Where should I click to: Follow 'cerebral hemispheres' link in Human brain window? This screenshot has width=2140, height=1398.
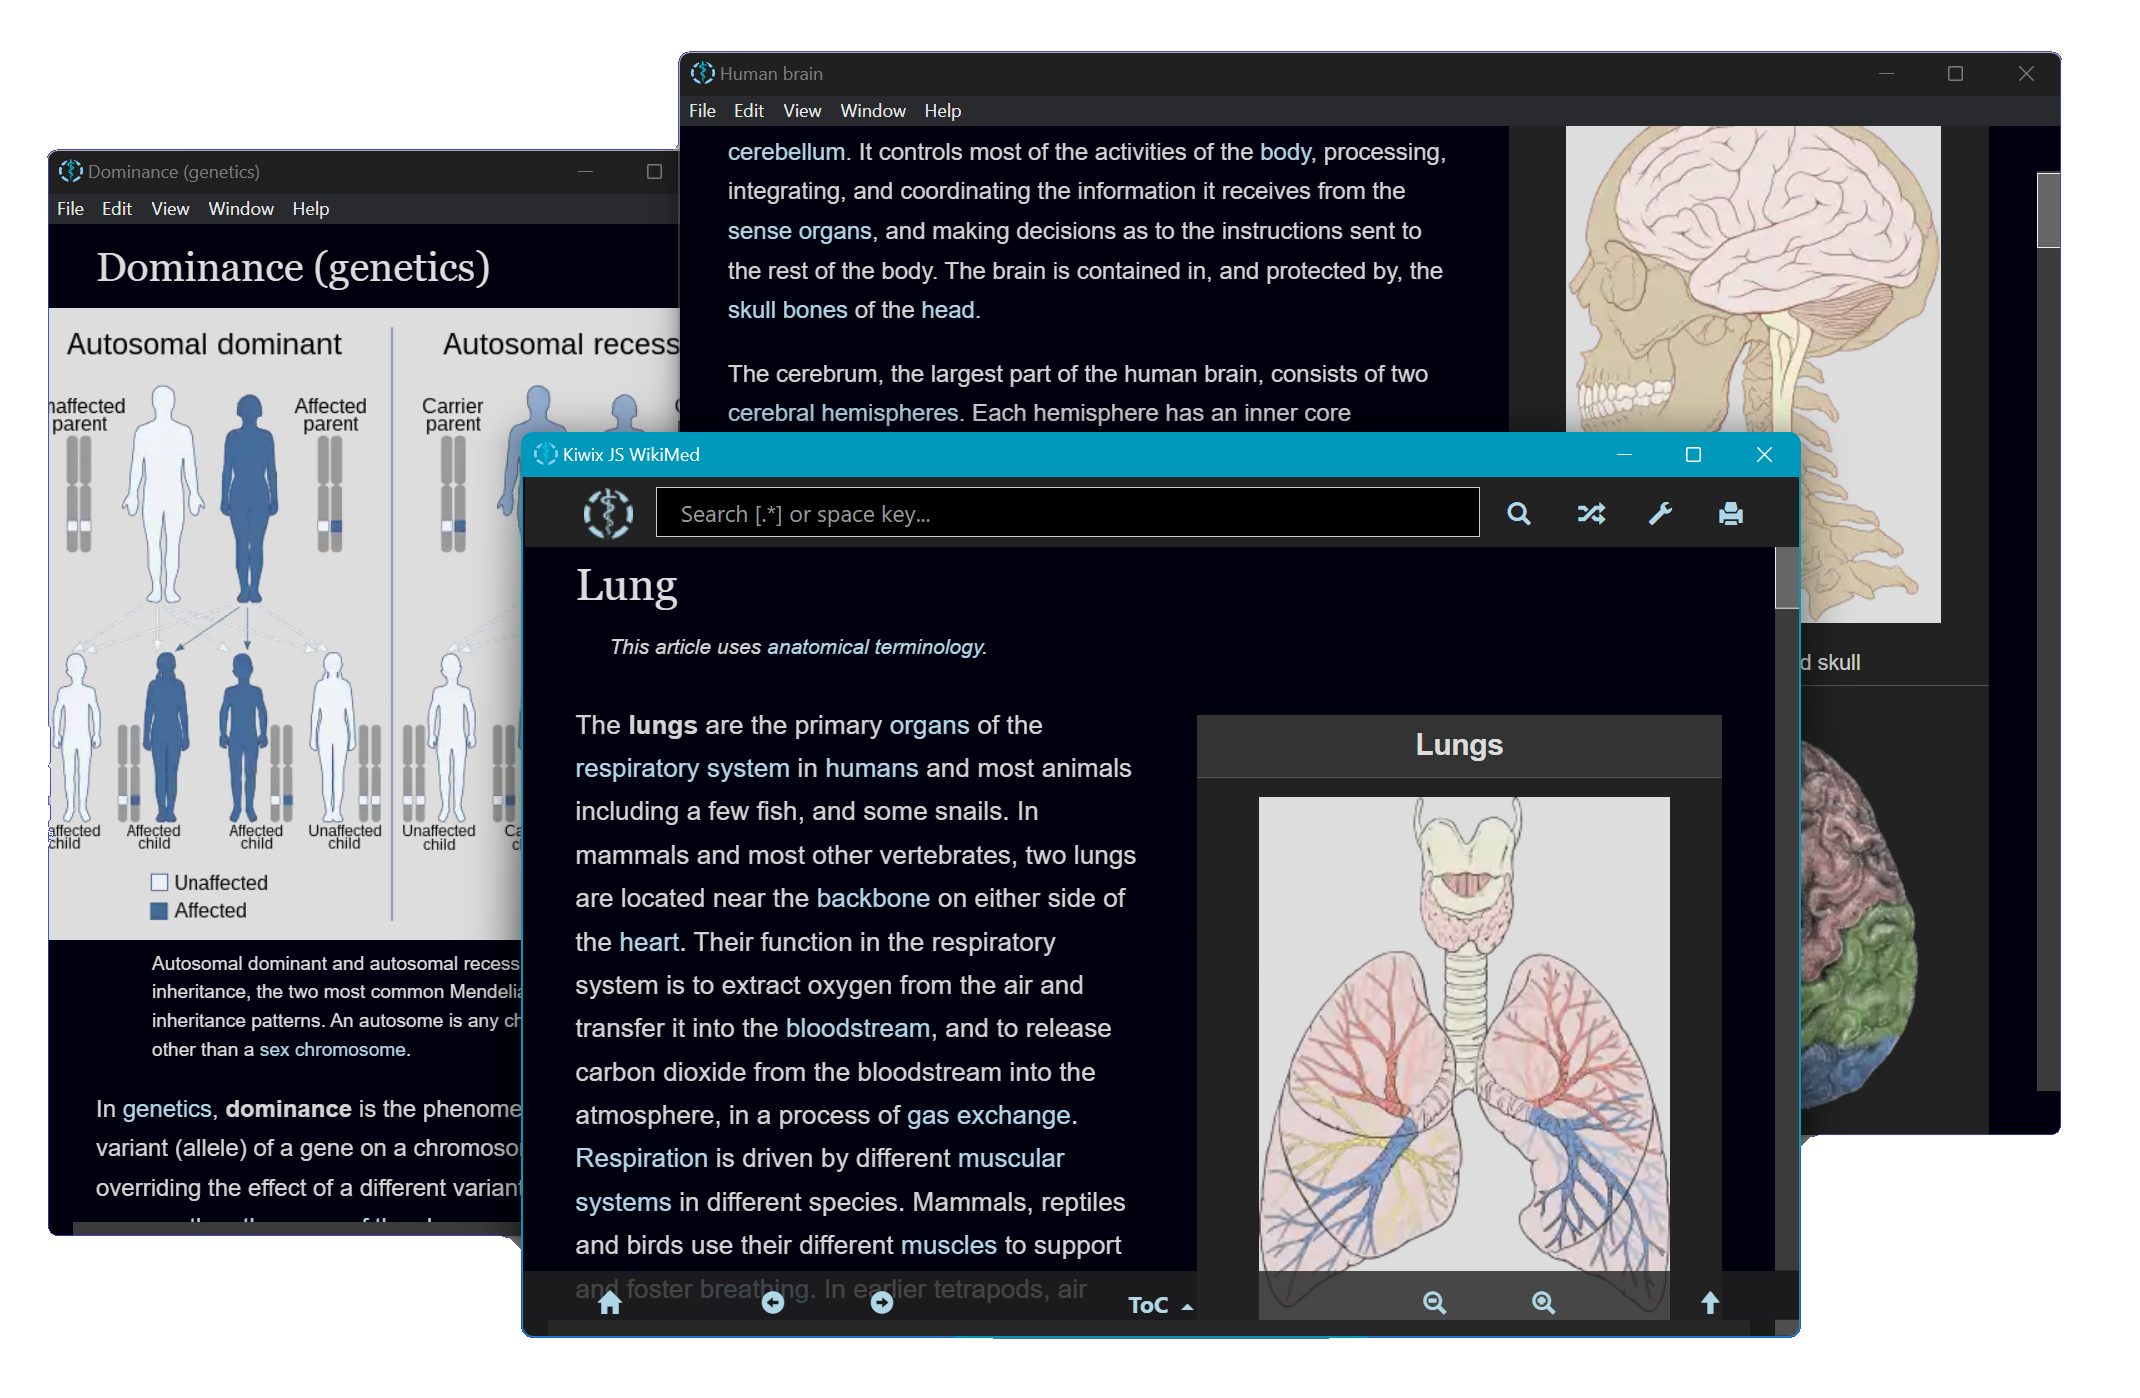(843, 413)
